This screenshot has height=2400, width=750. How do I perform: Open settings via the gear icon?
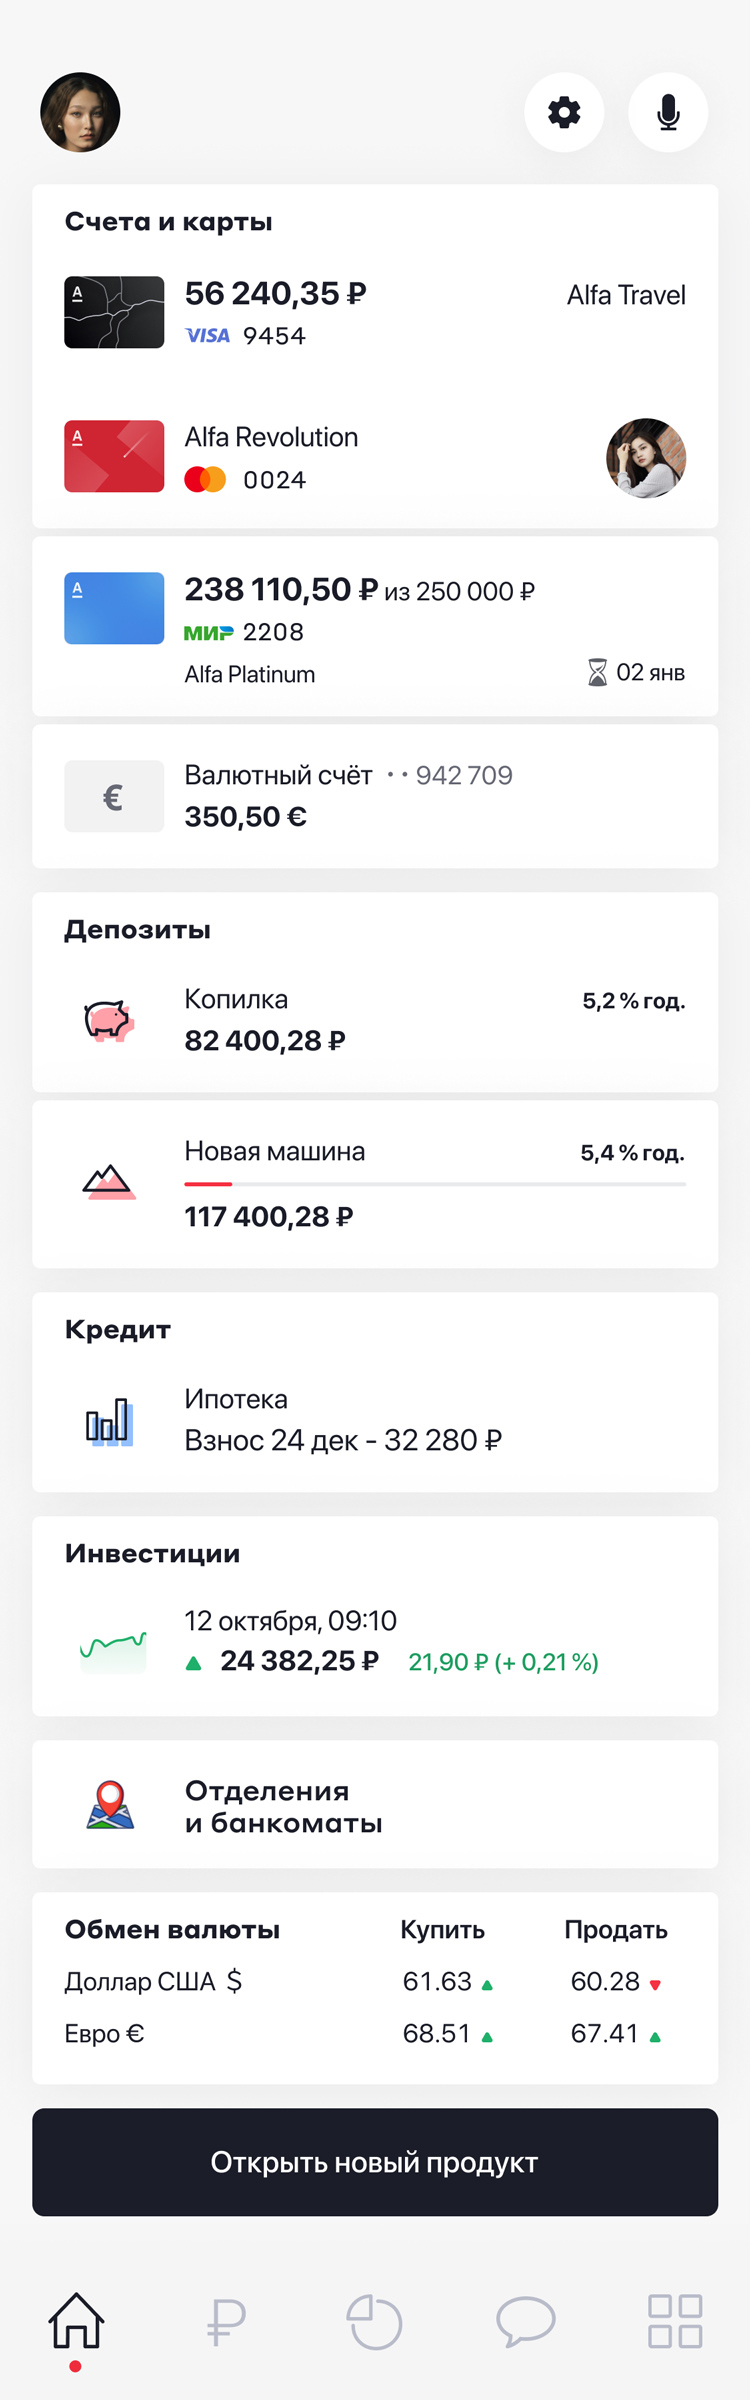[x=564, y=113]
